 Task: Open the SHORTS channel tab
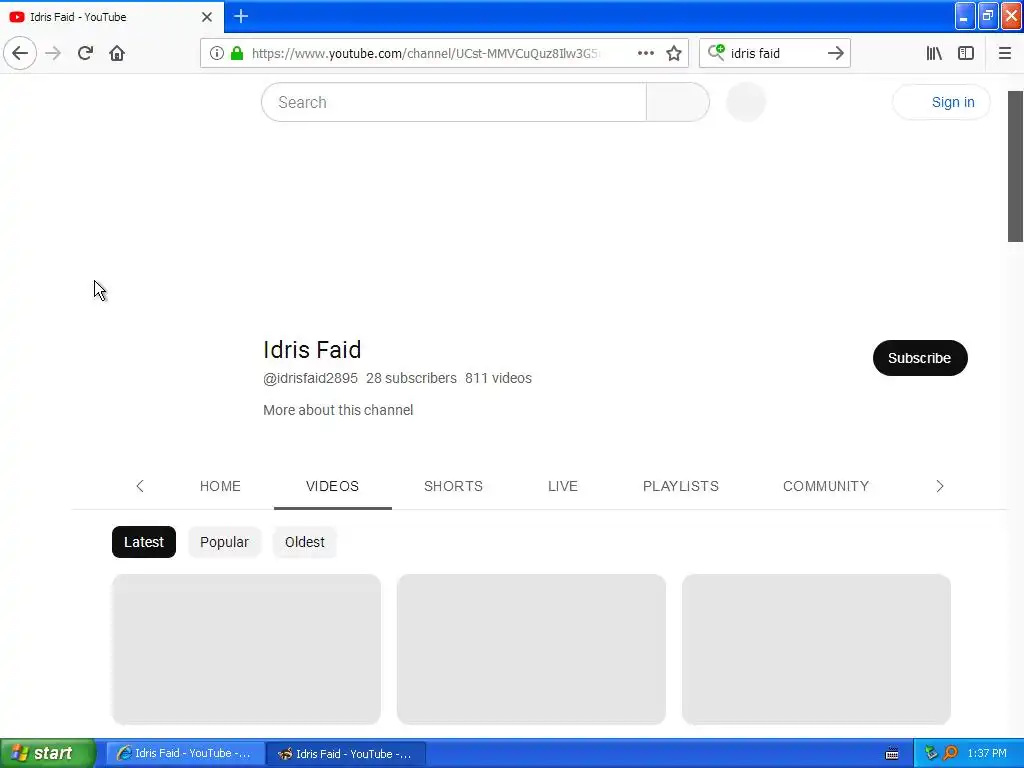click(x=453, y=486)
